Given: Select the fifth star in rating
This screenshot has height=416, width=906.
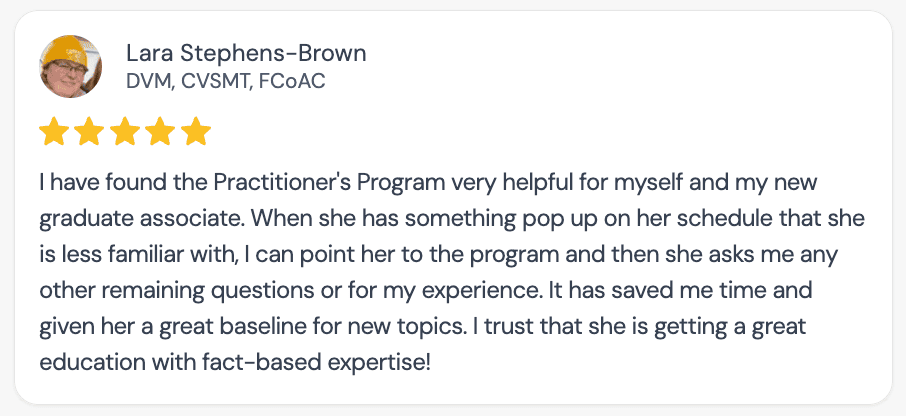Looking at the screenshot, I should point(197,131).
